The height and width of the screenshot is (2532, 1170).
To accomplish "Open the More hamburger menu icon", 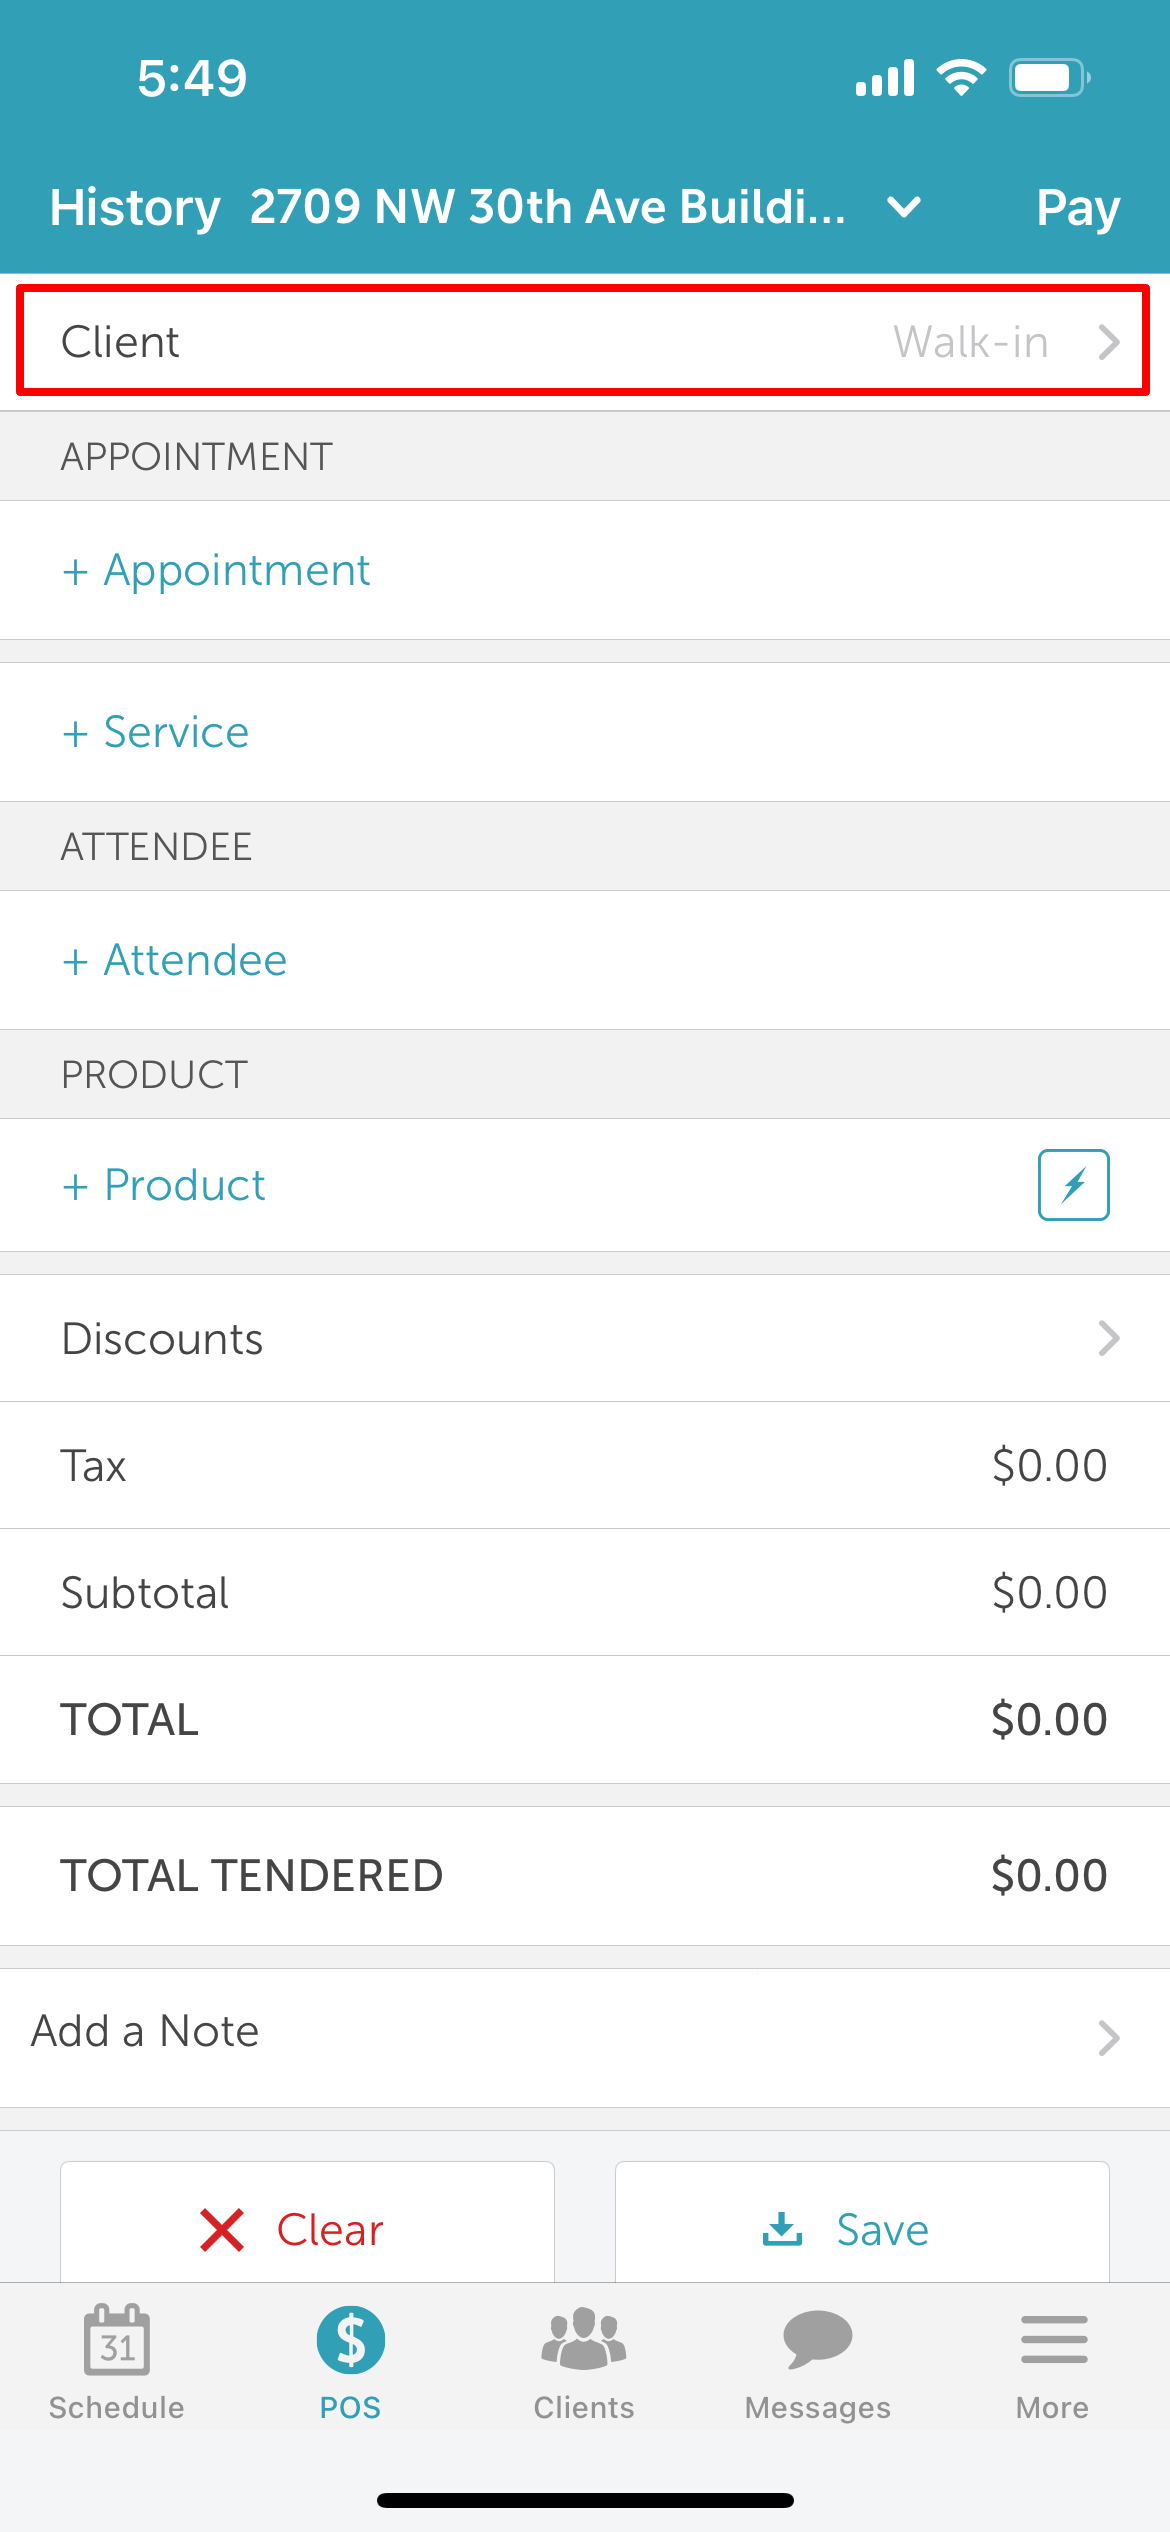I will pos(1054,2339).
